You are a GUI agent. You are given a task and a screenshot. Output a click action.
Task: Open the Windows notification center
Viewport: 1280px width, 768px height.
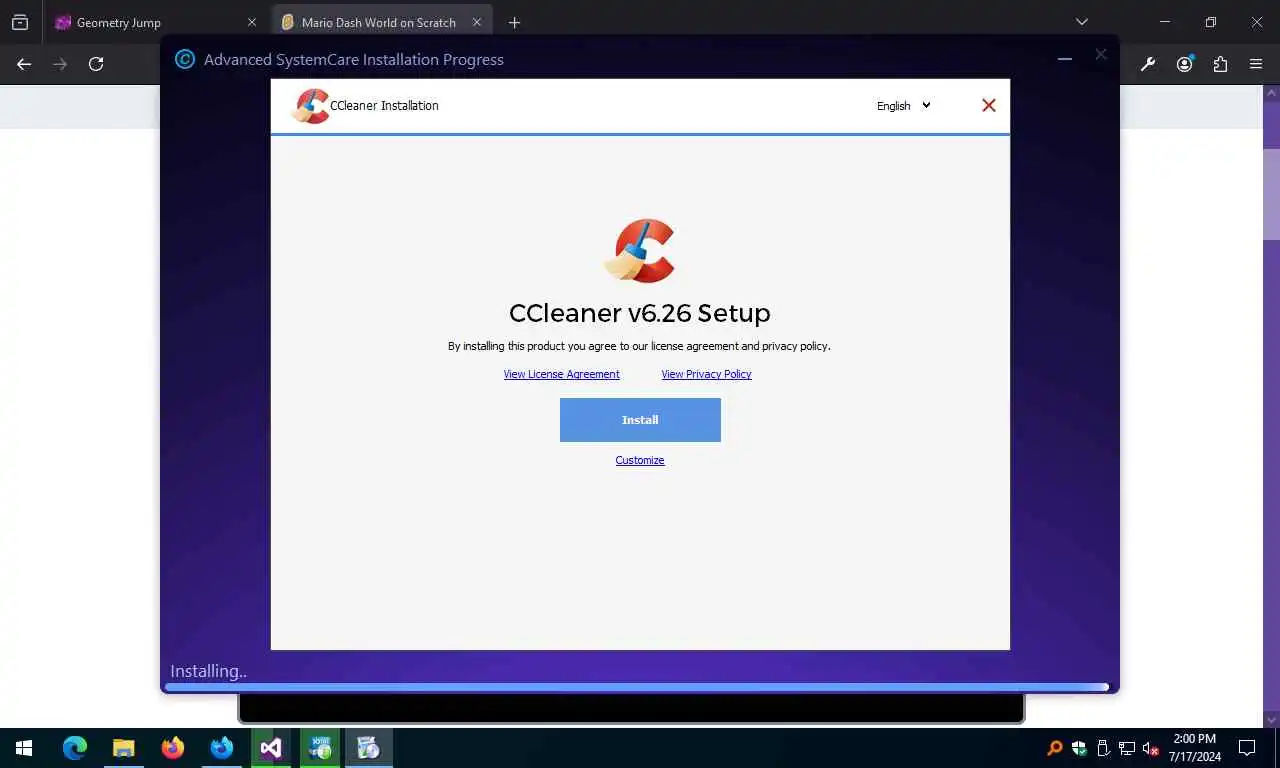click(x=1247, y=748)
